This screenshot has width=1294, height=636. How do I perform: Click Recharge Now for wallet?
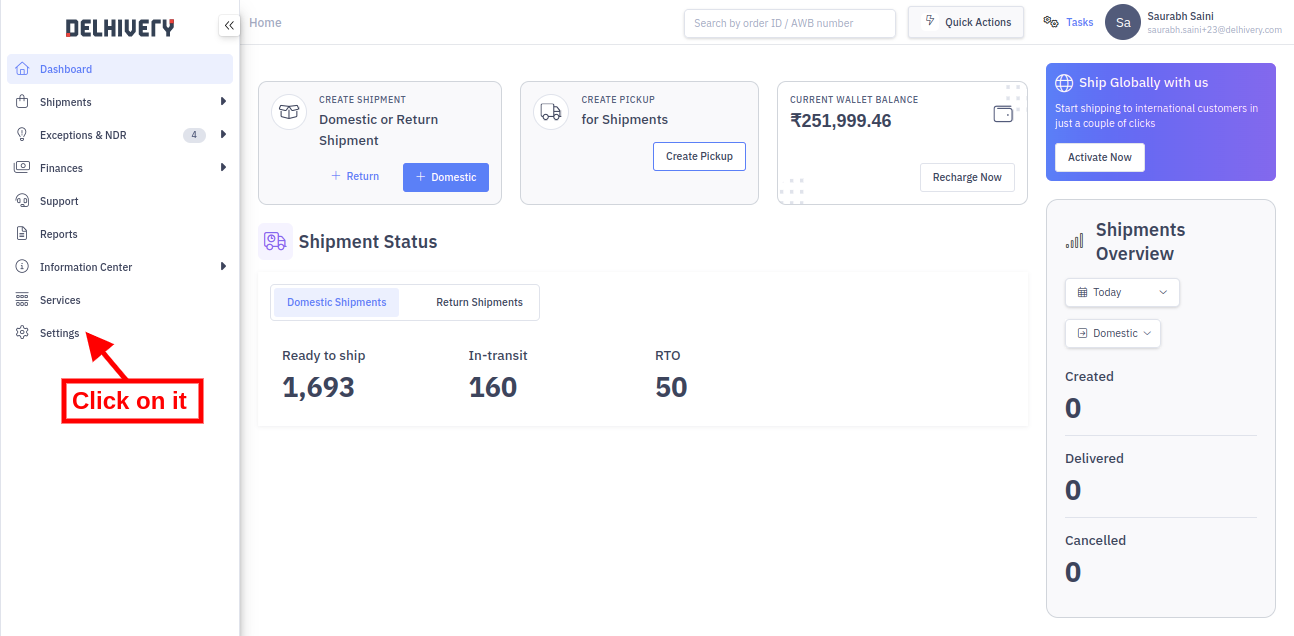[967, 177]
